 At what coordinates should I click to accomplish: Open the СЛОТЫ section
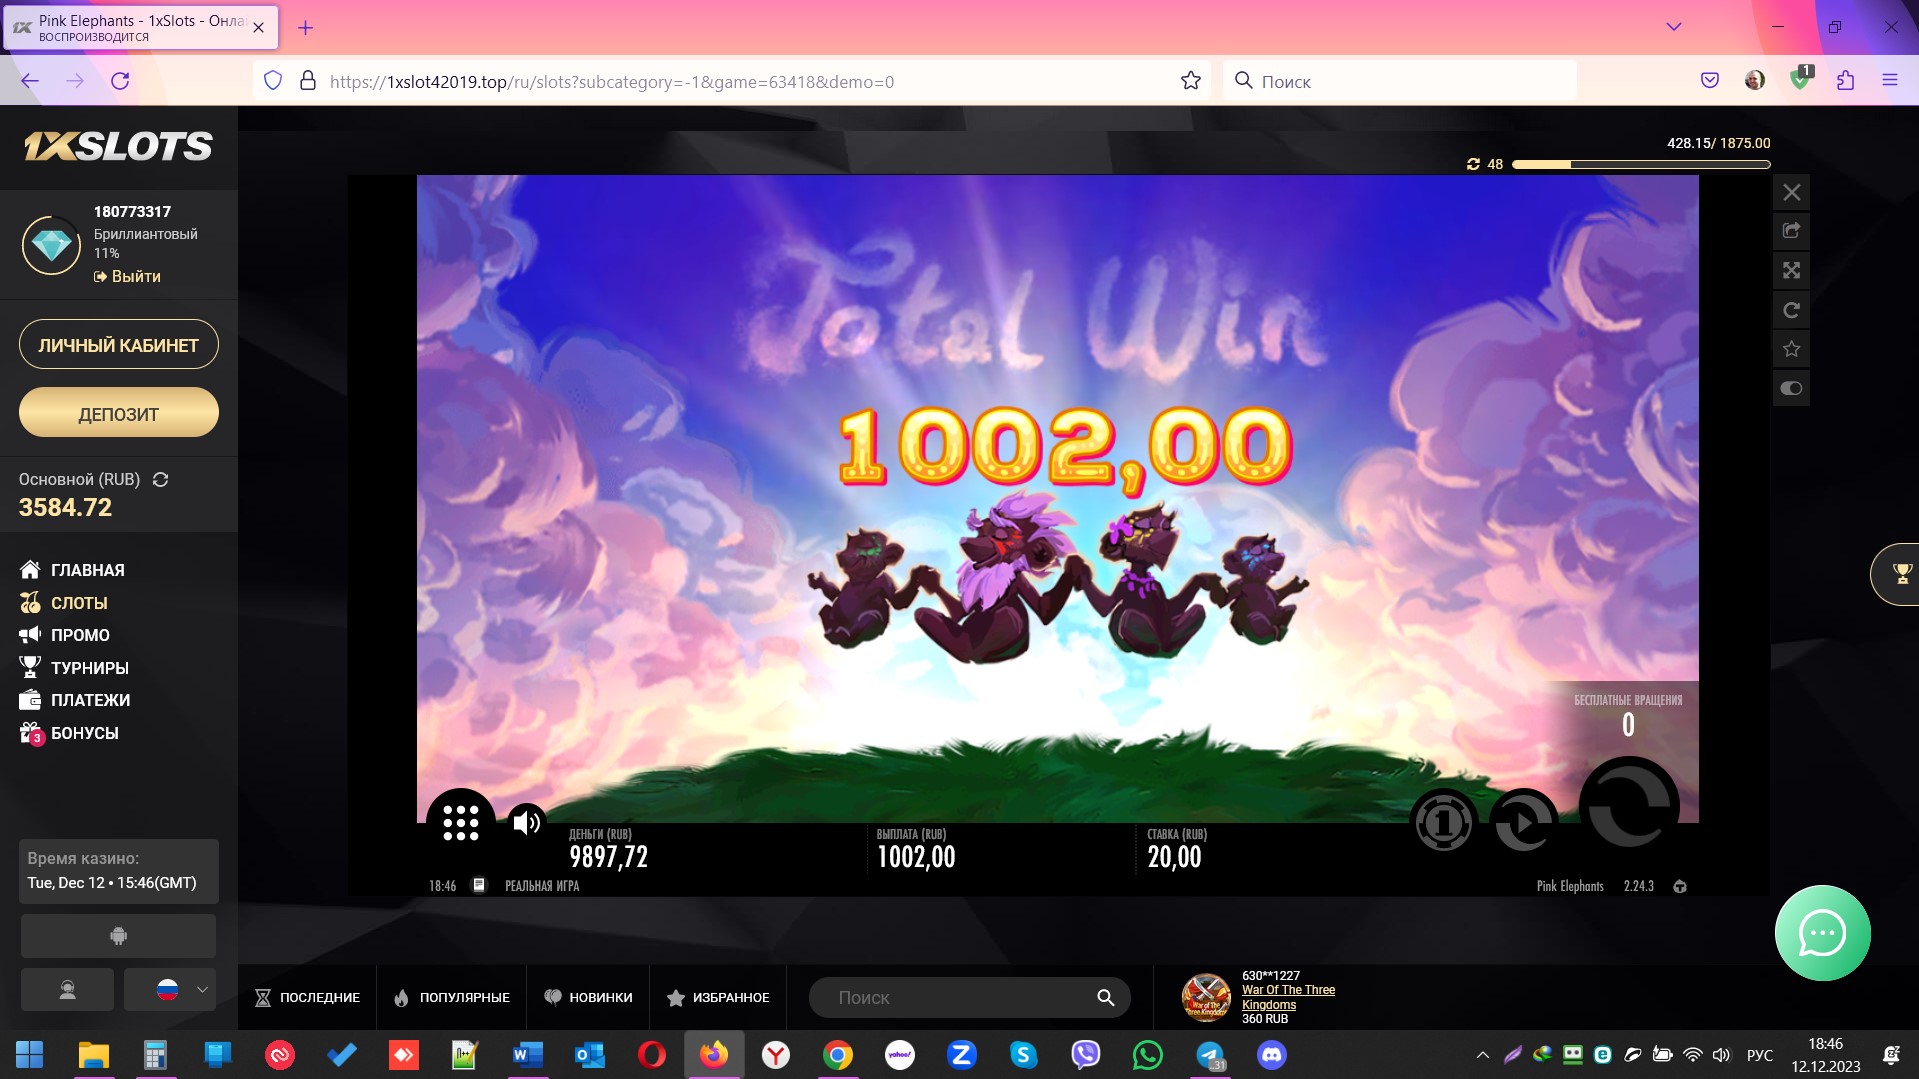coord(64,603)
